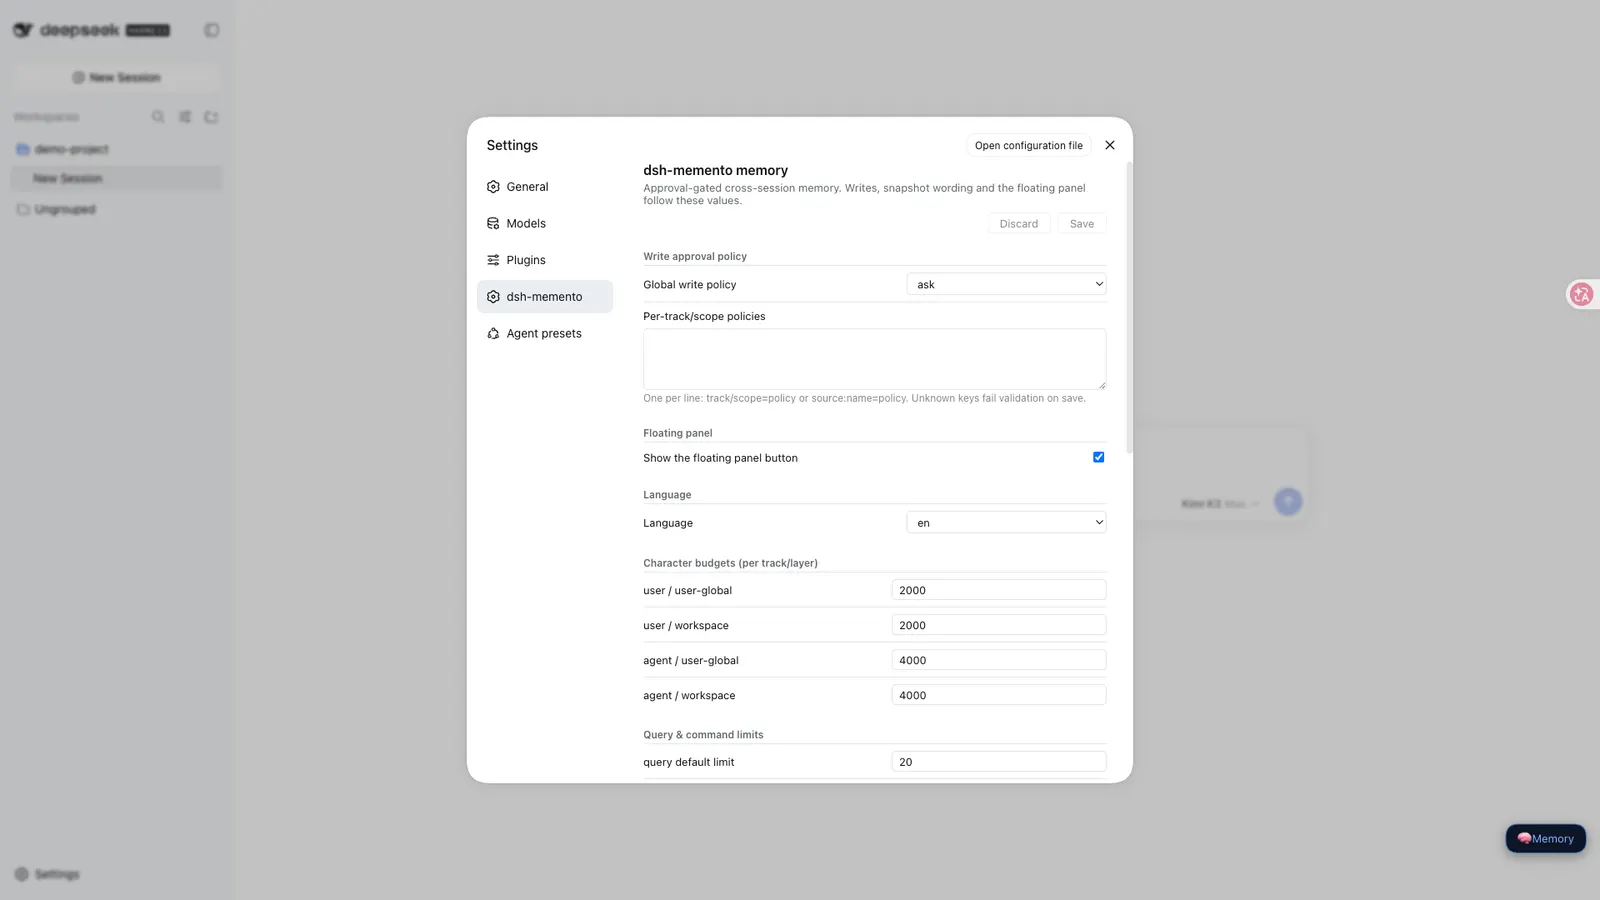Edit the agent / user-global budget field
This screenshot has width=1600, height=900.
999,660
